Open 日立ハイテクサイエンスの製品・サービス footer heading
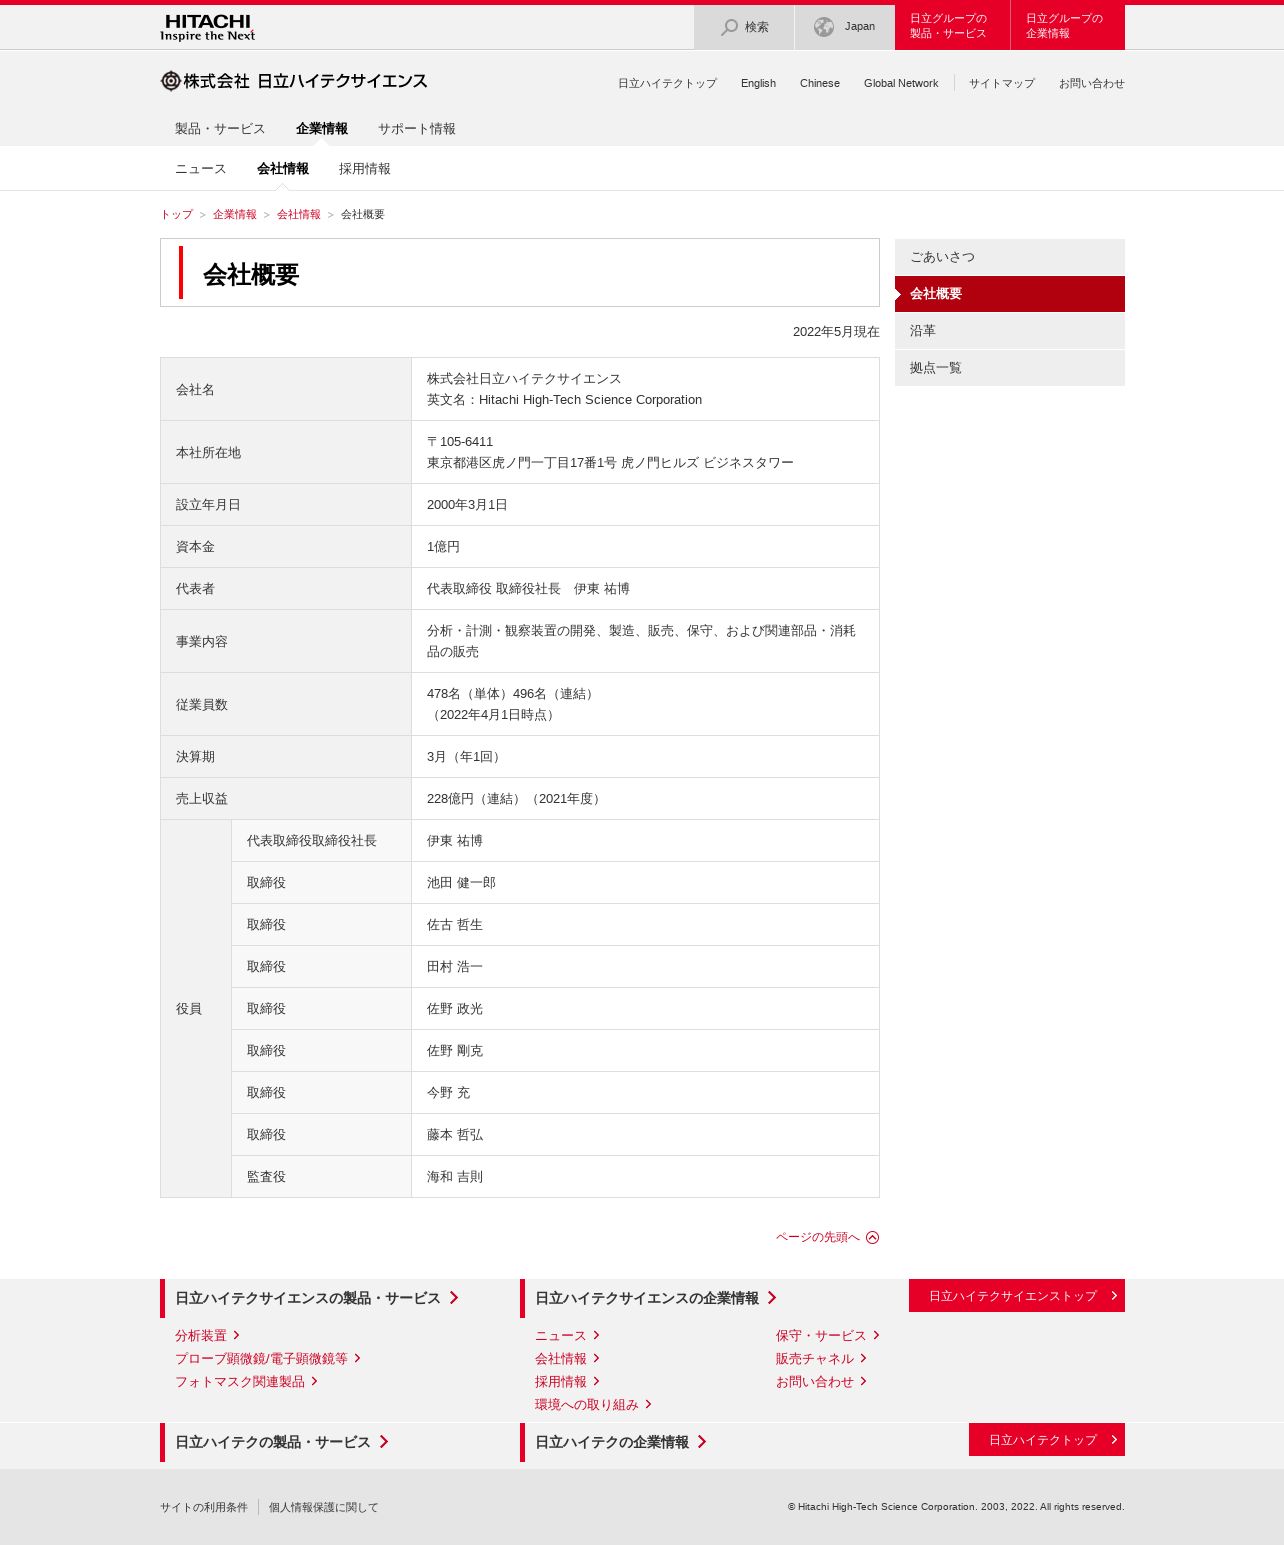1284x1545 pixels. (316, 1298)
